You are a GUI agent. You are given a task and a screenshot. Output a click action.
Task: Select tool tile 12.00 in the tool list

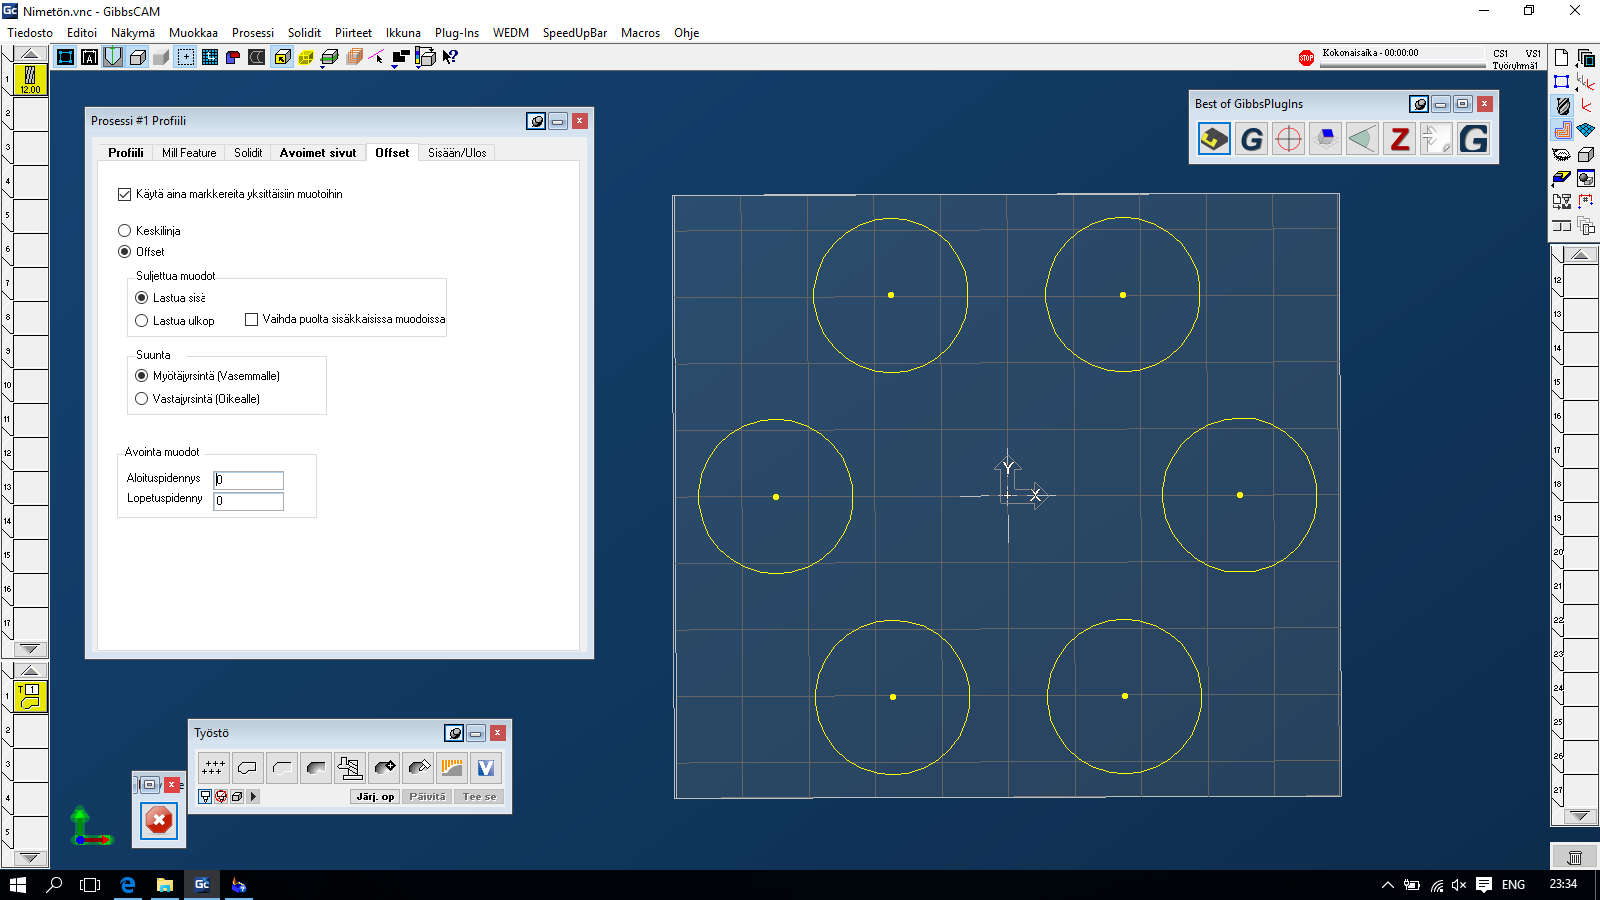pos(30,79)
